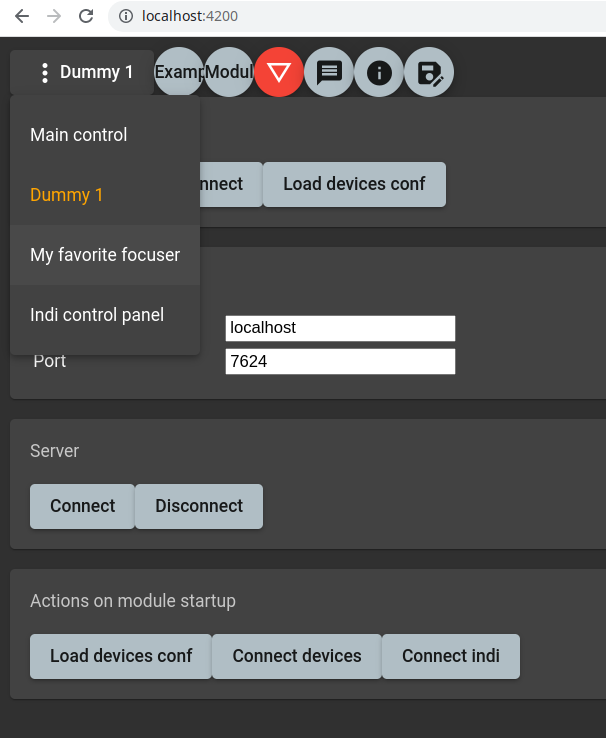The image size is (606, 738).
Task: Click the three-dot menu icon
Action: click(x=44, y=72)
